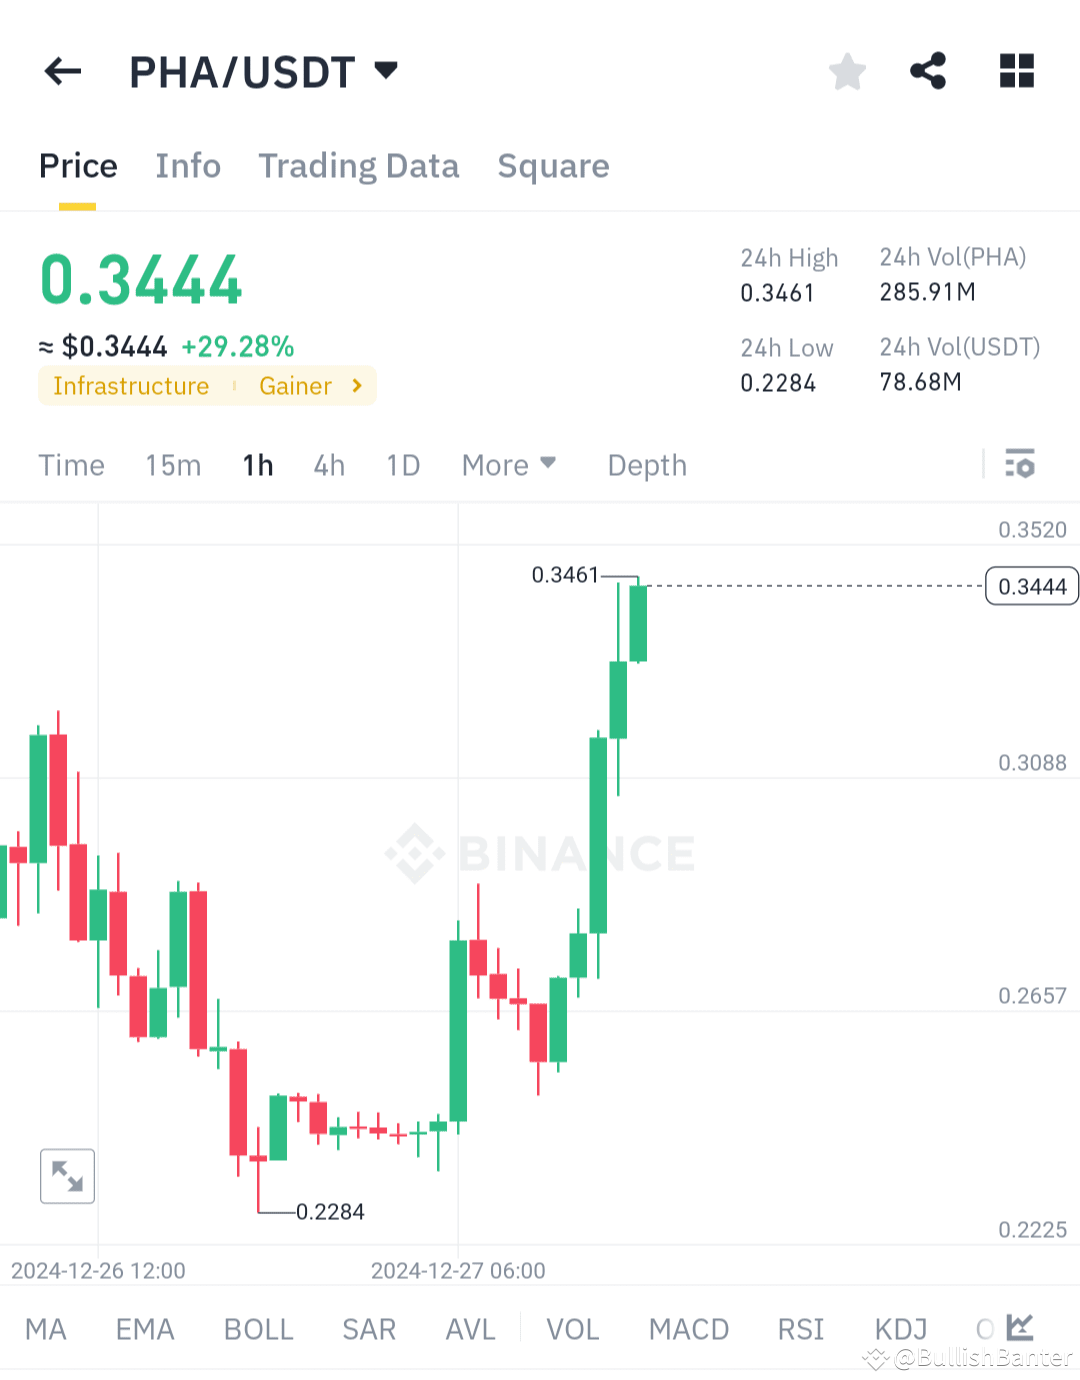1080x1380 pixels.
Task: Switch chart style via line-chart icon
Action: [1019, 1327]
